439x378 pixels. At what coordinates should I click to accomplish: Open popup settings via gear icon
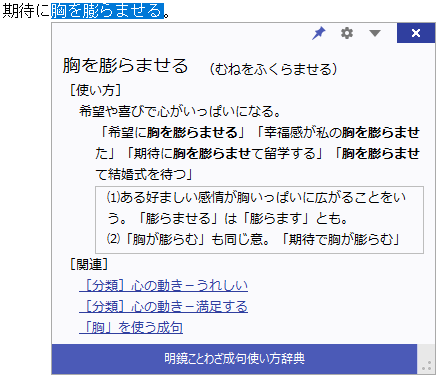tap(347, 33)
